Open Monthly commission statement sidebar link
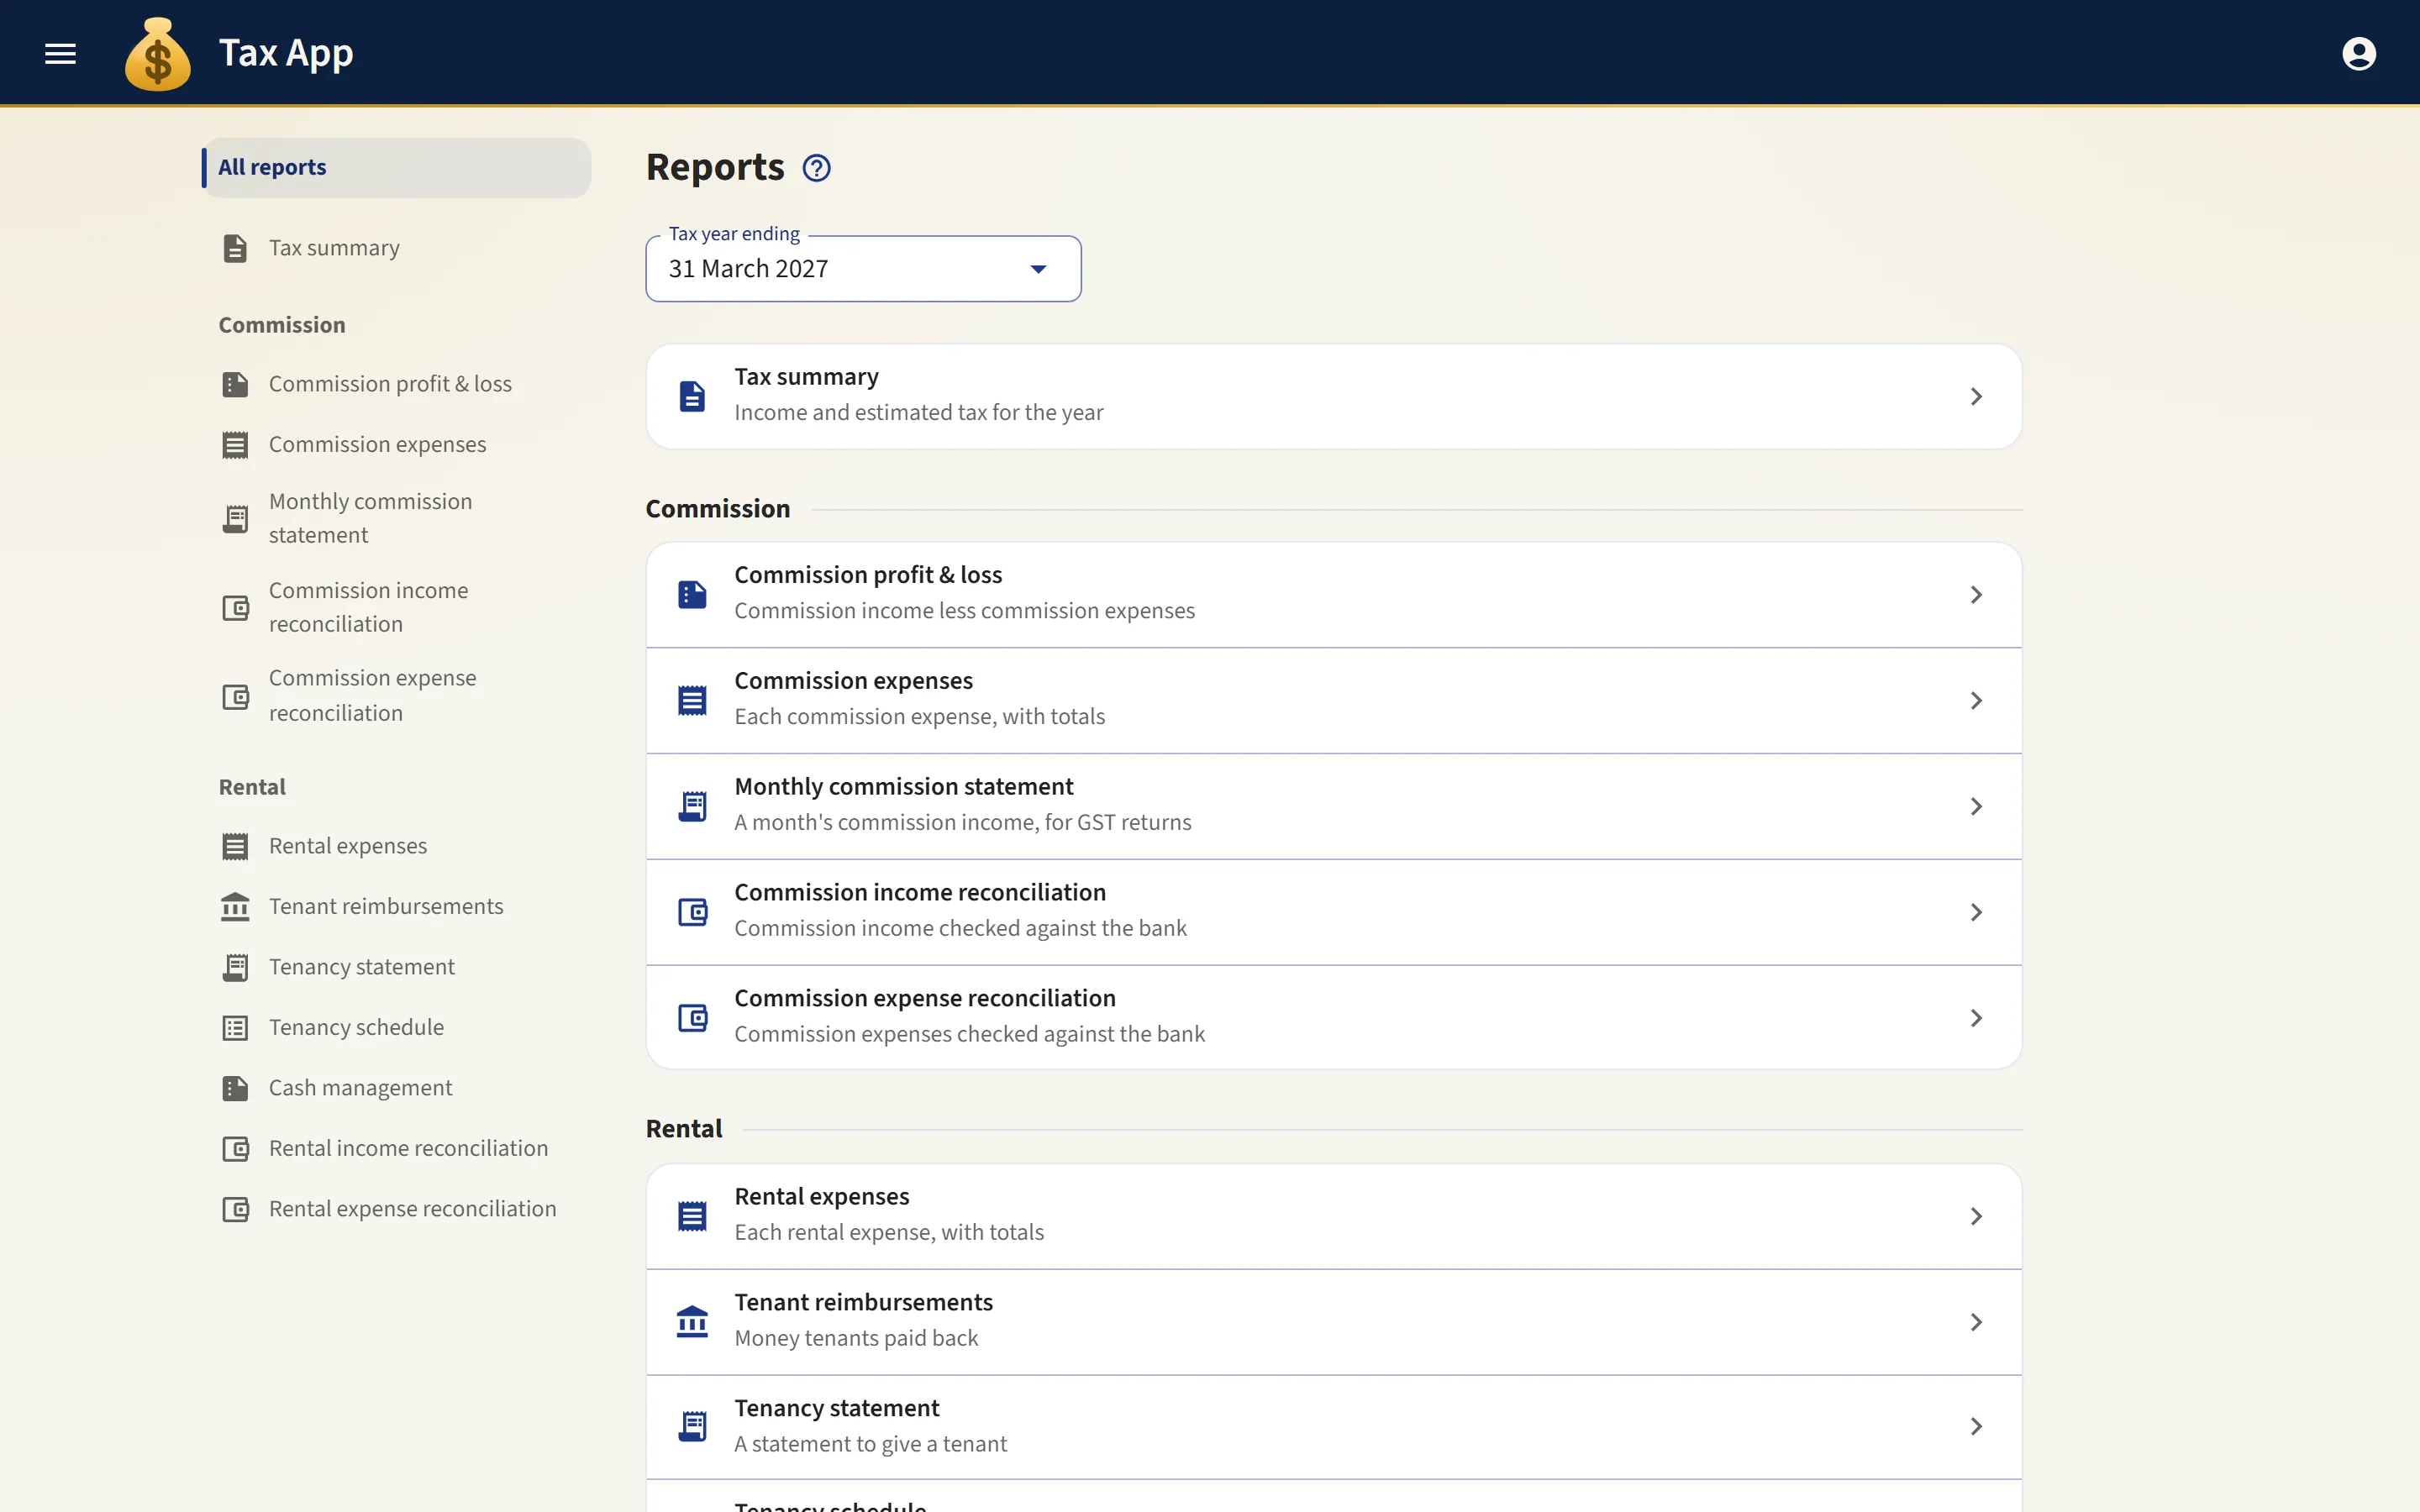 click(x=396, y=518)
